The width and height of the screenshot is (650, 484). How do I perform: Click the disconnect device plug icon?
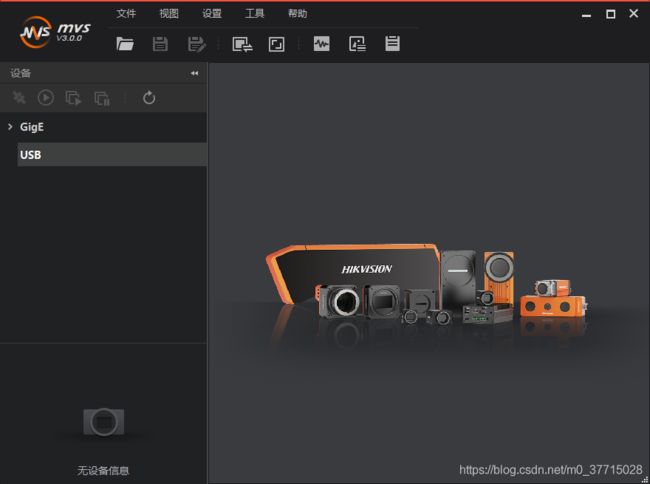pos(19,98)
